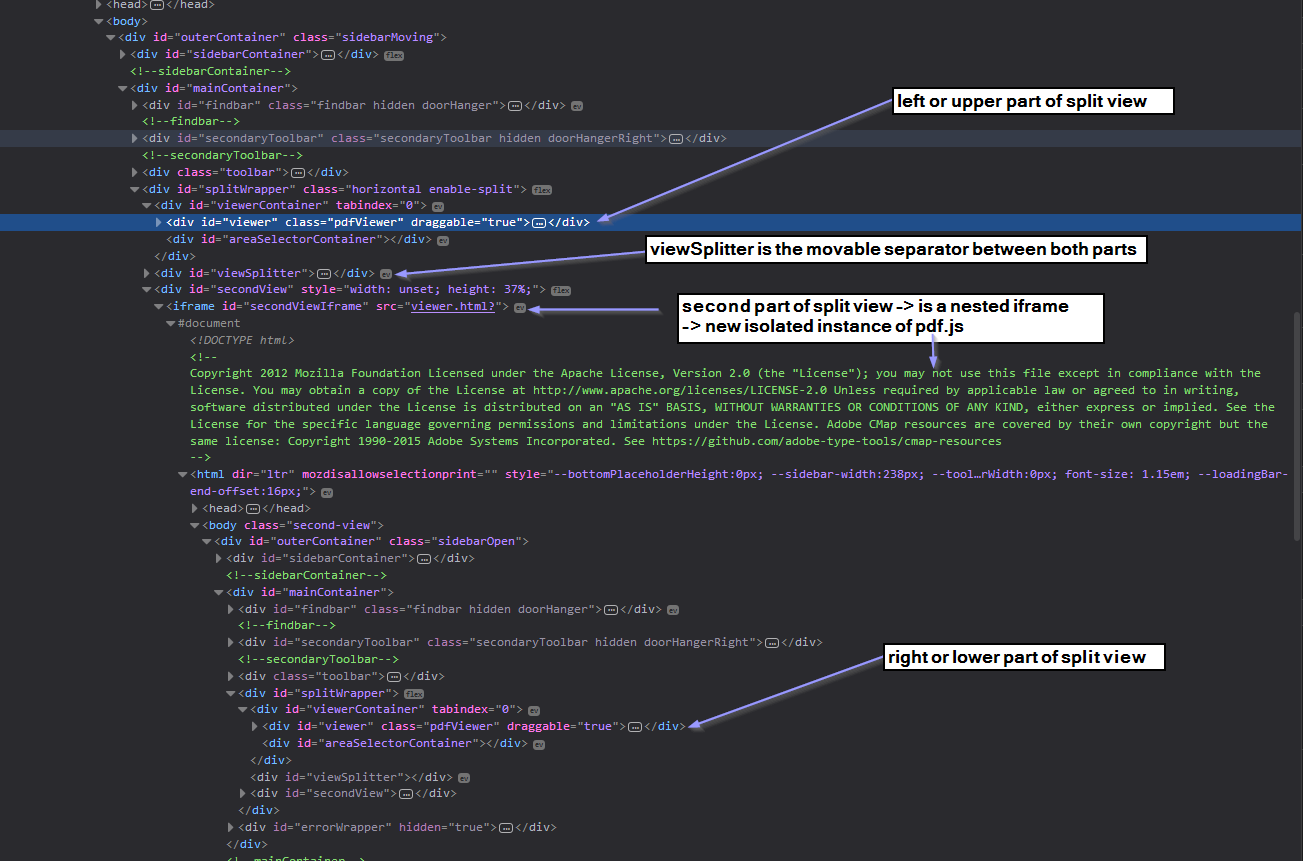The image size is (1303, 861).
Task: Collapse the top-level viewerContainer div
Action: (x=147, y=206)
